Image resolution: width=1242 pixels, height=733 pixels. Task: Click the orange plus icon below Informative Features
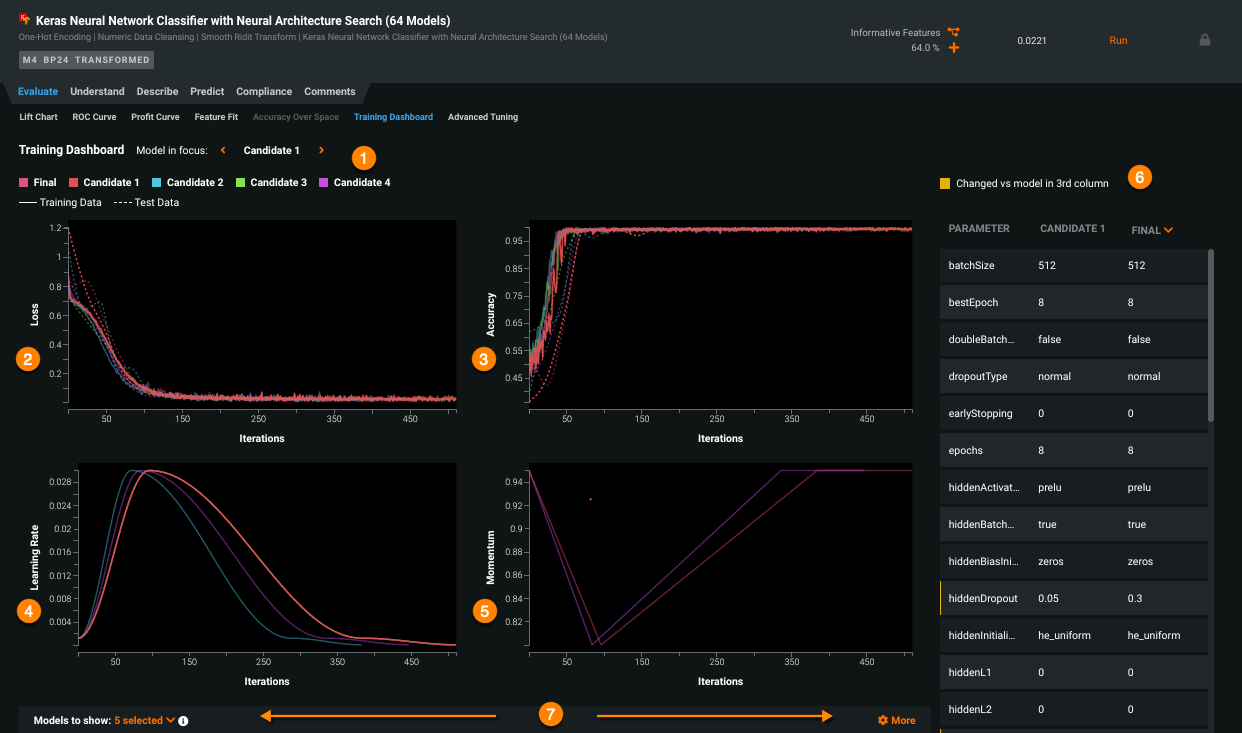[x=953, y=46]
